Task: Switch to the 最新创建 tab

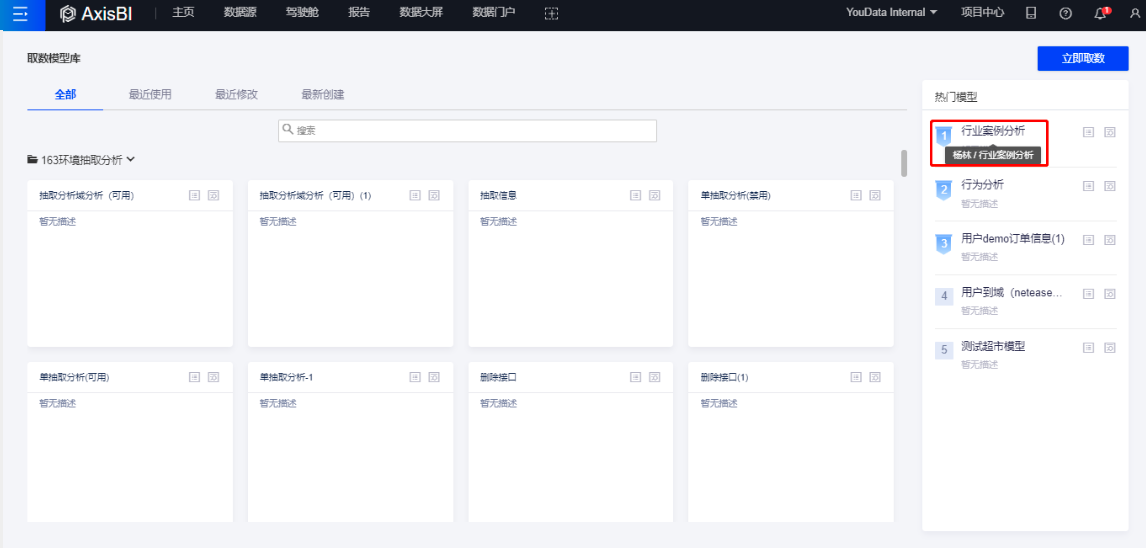Action: click(323, 94)
